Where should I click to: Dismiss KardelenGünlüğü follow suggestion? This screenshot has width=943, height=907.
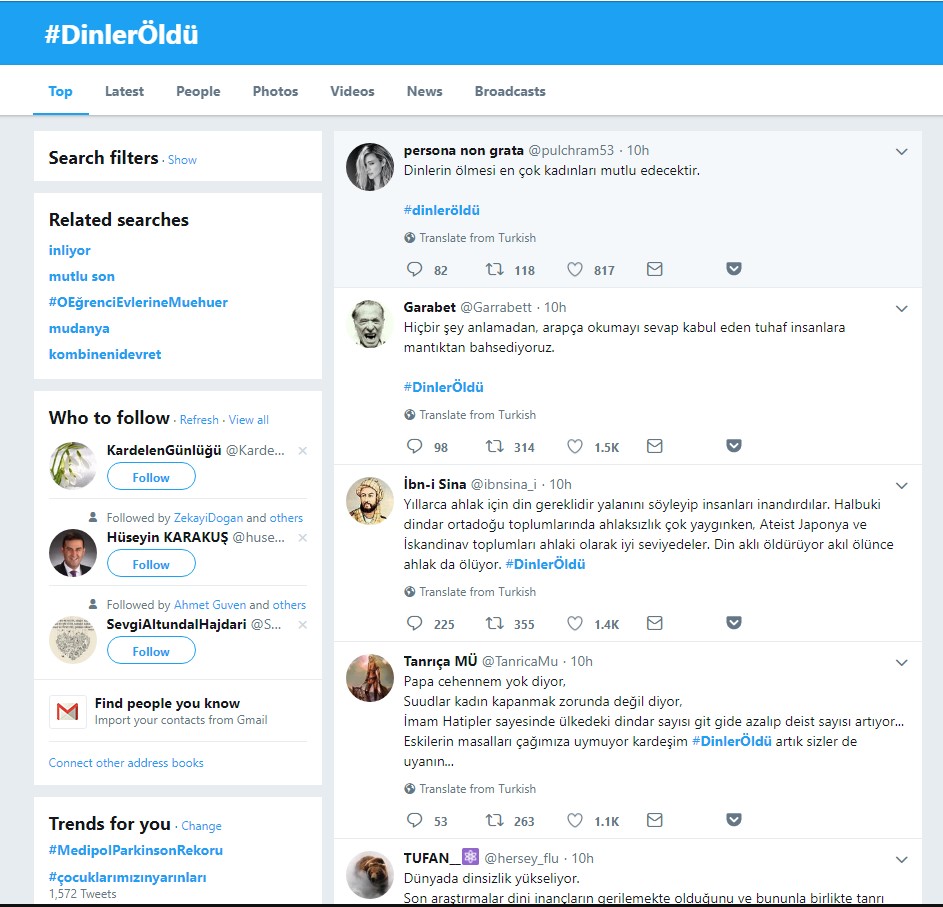point(303,450)
